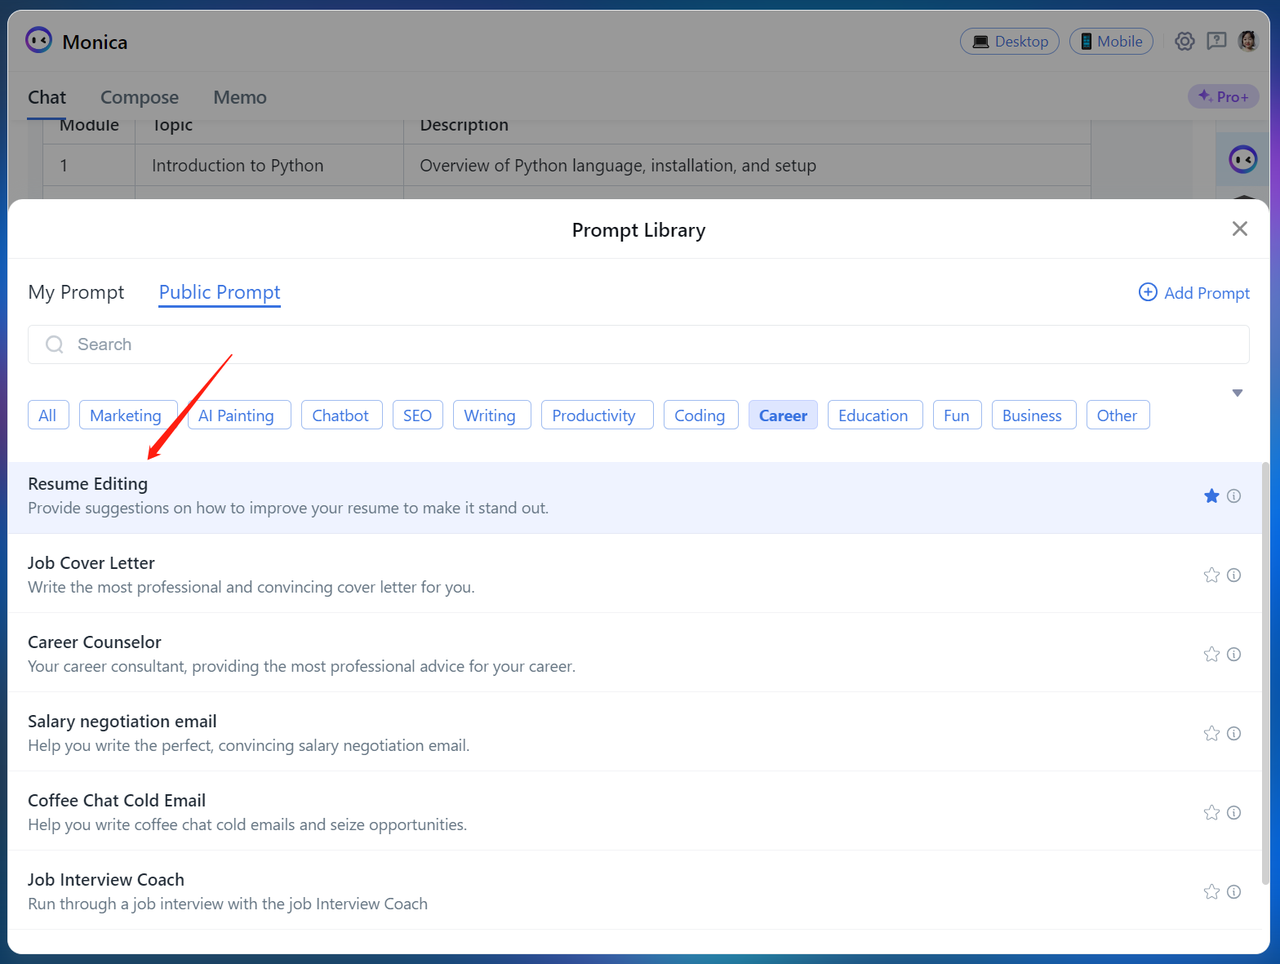Viewport: 1280px width, 964px height.
Task: Select the Career category chip
Action: pyautogui.click(x=783, y=415)
